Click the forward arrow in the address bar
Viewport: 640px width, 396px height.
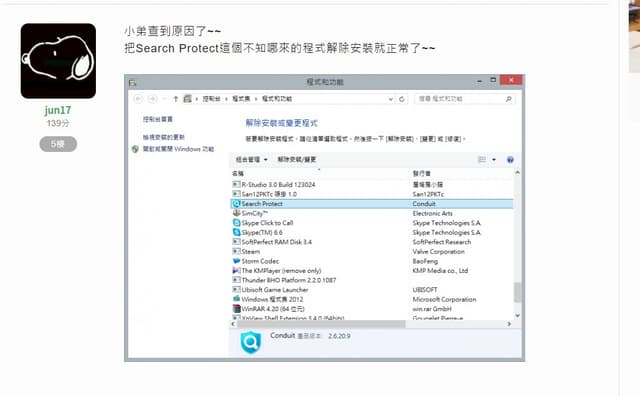click(x=153, y=99)
